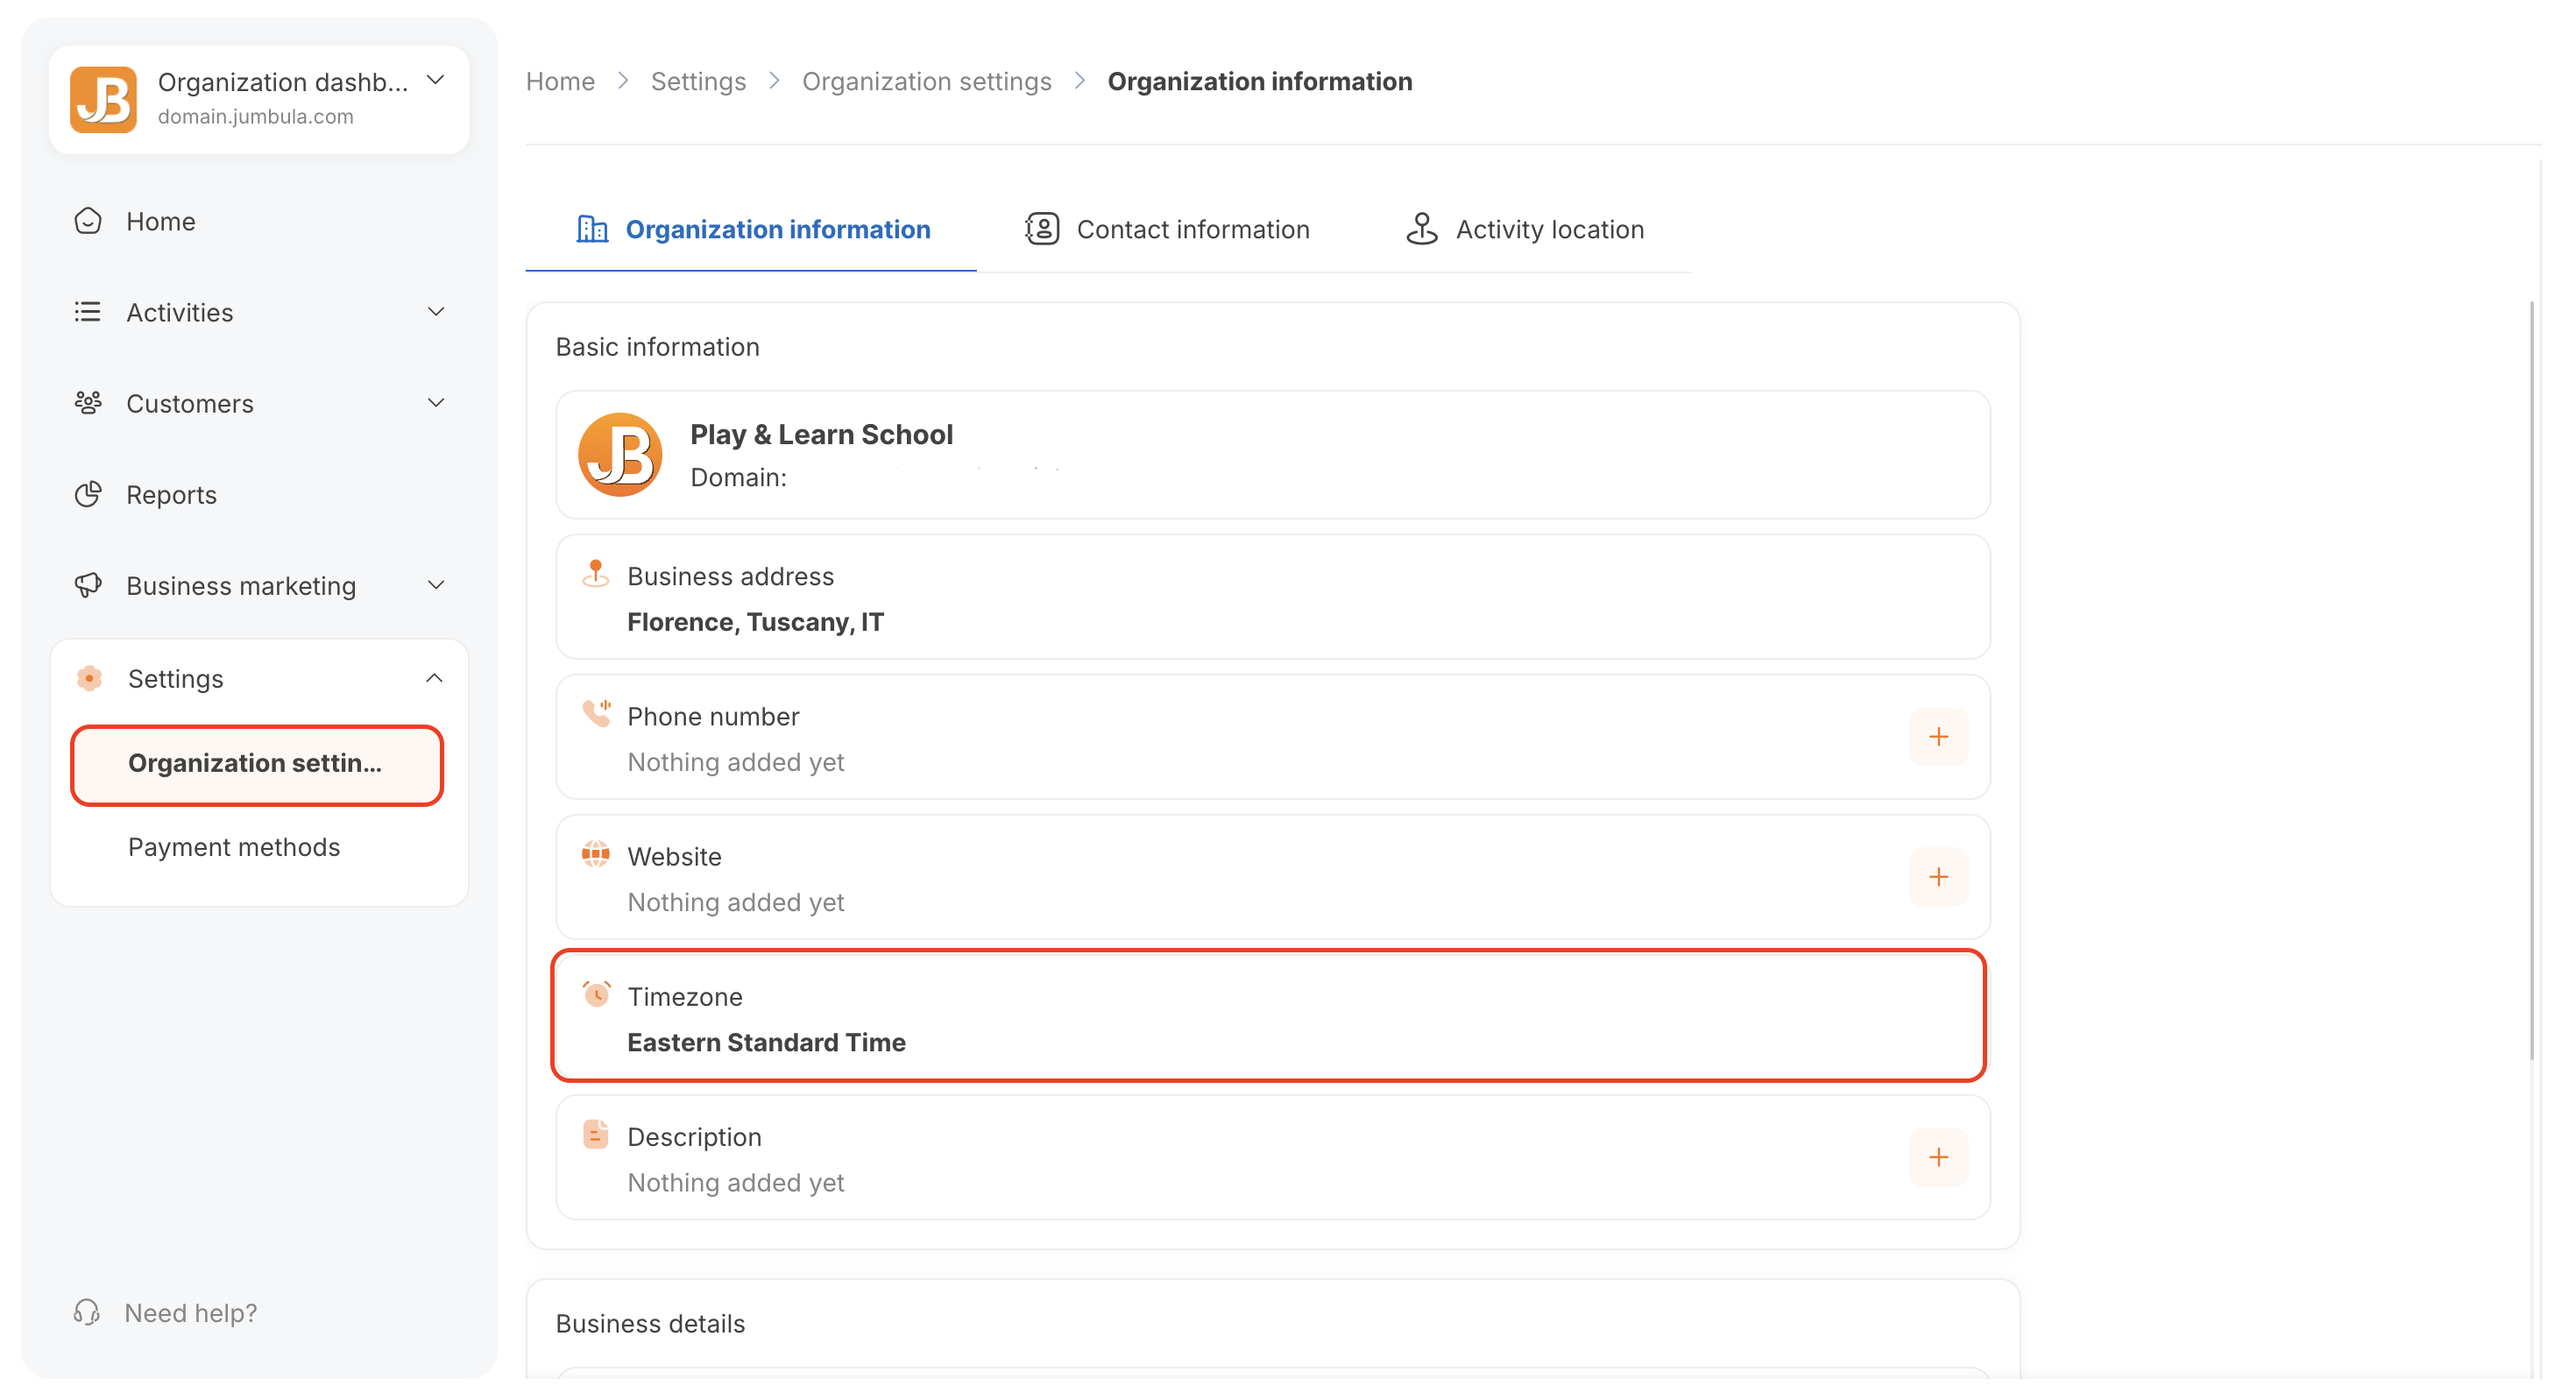Click the plus icon for Phone number
2576x1400 pixels.
(x=1938, y=737)
